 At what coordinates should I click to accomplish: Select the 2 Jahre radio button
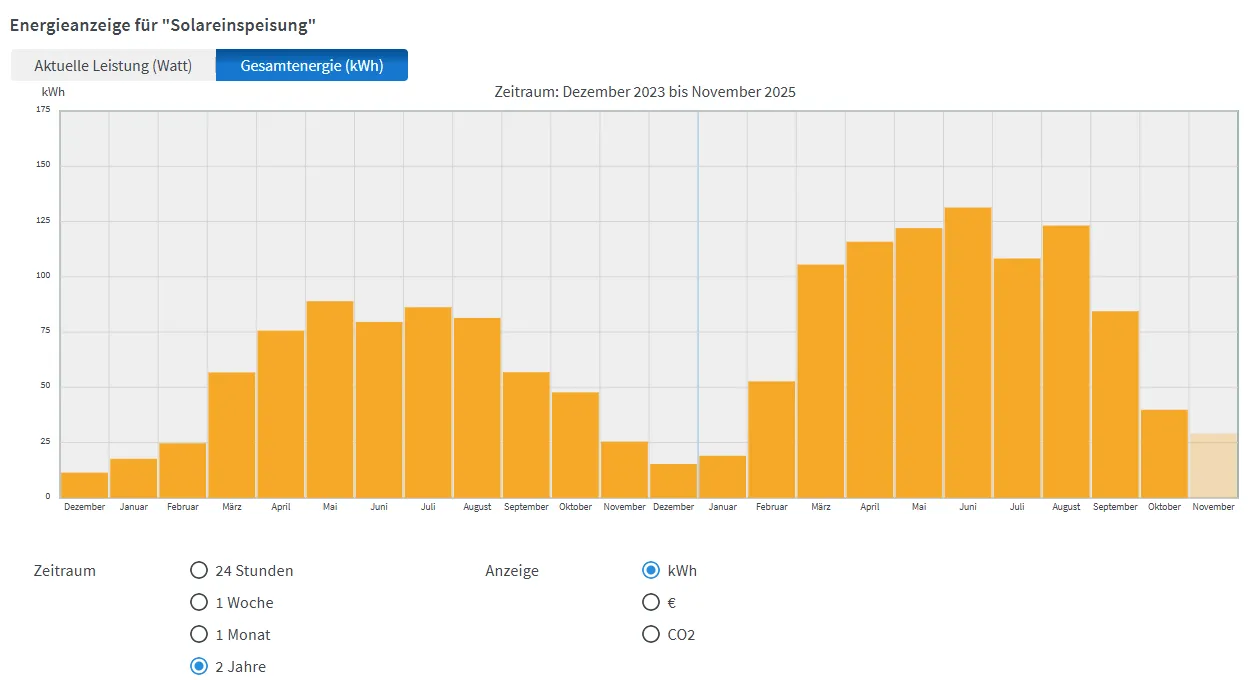coord(199,667)
